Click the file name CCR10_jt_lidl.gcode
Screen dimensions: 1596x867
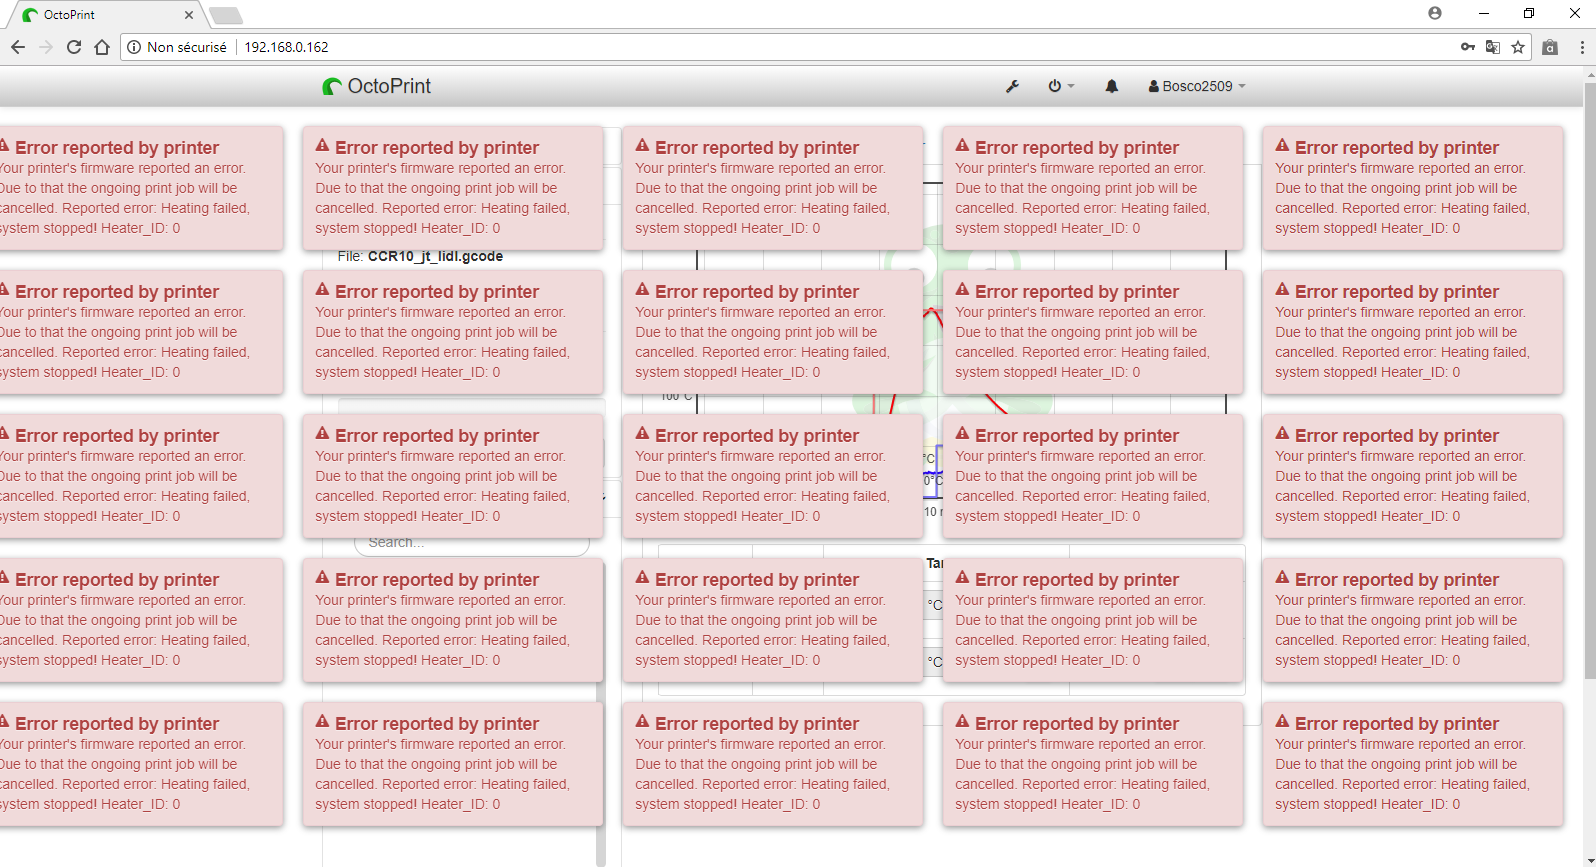(435, 256)
